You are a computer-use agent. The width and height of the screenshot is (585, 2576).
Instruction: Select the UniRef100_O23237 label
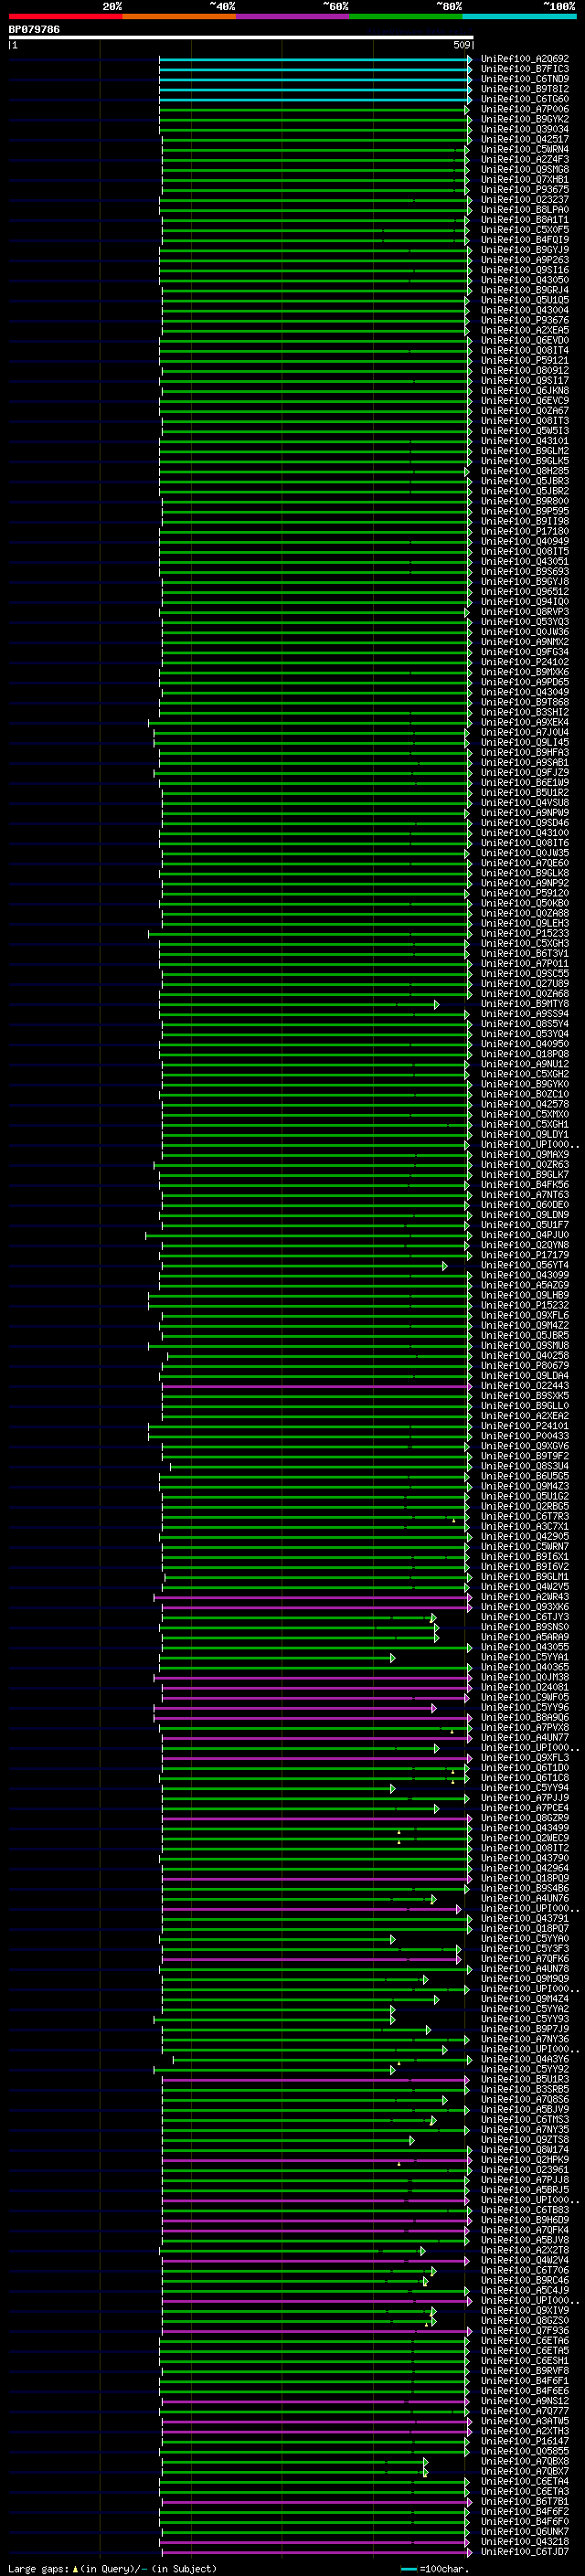coord(525,199)
